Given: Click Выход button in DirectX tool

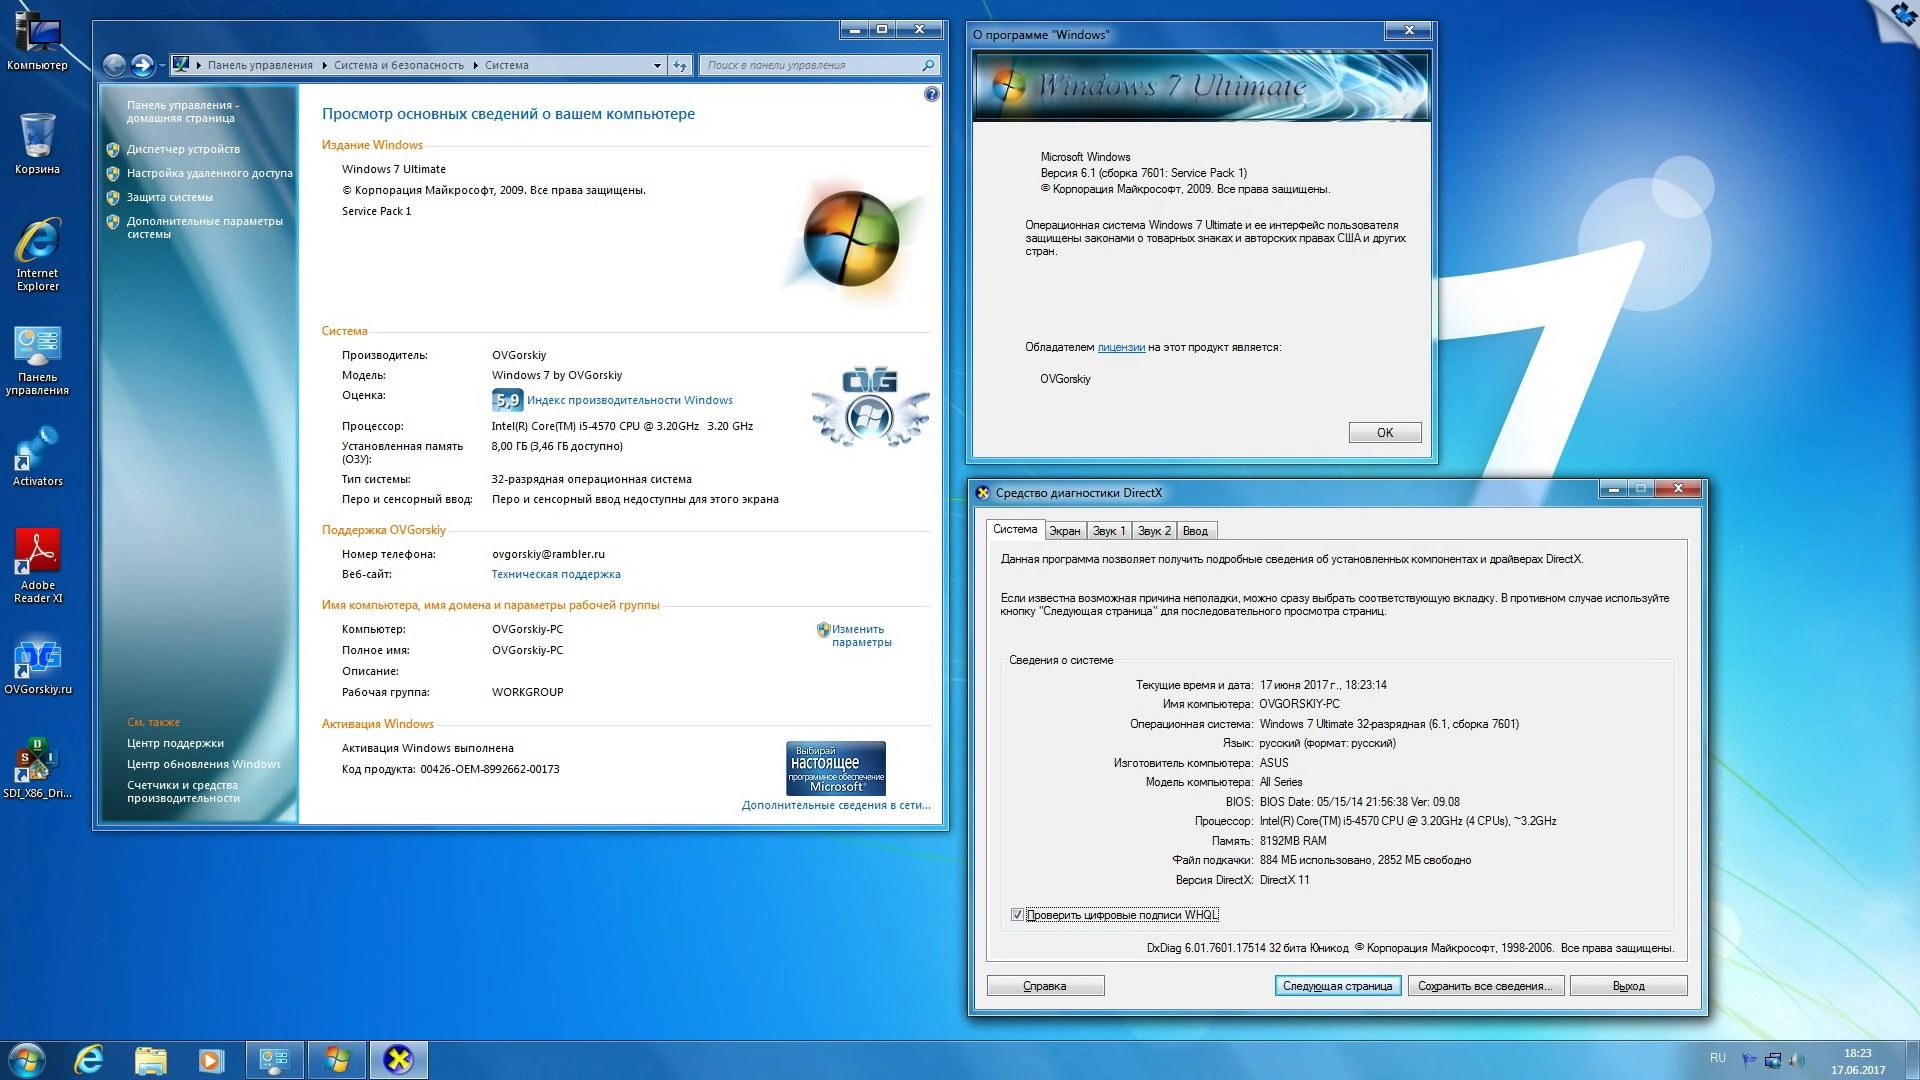Looking at the screenshot, I should click(1629, 986).
